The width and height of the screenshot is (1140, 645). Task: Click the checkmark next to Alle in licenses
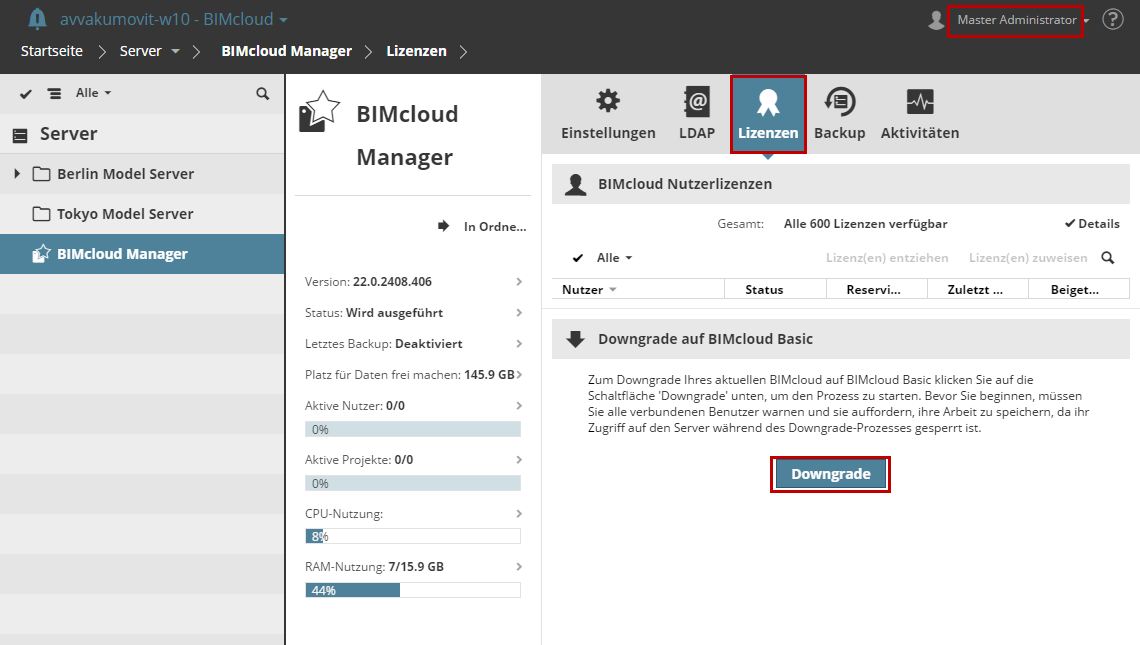coord(578,258)
